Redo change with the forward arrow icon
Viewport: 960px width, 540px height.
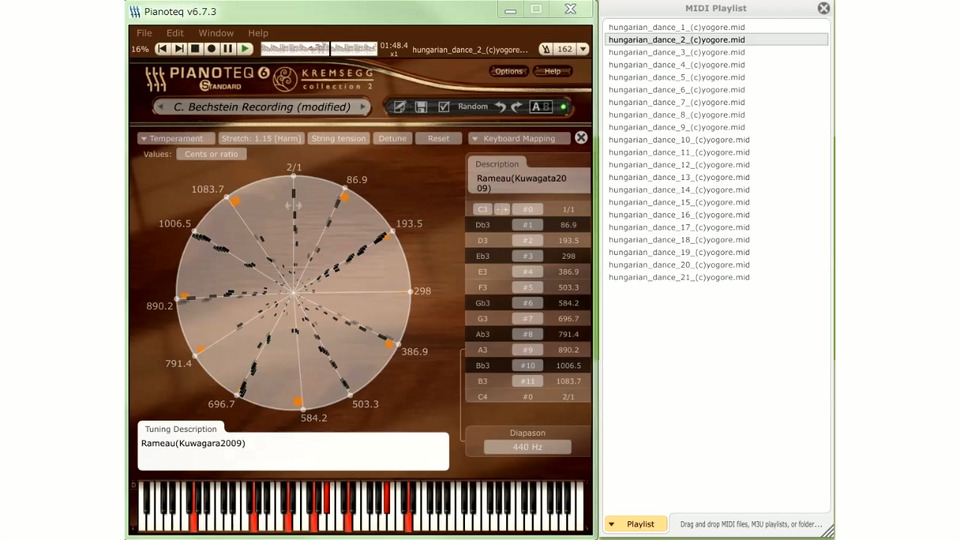tap(517, 107)
